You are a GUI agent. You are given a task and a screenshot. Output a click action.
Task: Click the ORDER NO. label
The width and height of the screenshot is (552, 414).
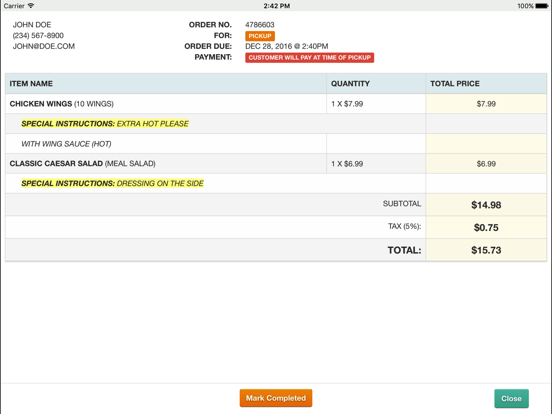pos(210,25)
